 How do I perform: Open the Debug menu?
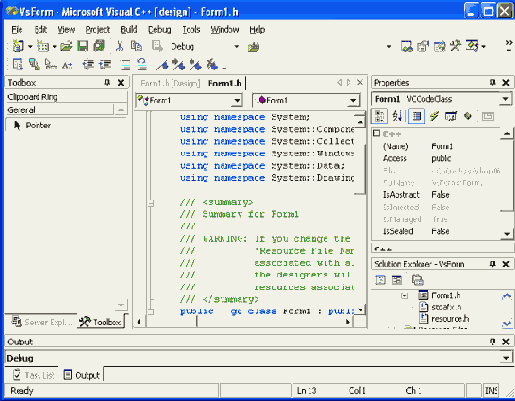pos(159,30)
